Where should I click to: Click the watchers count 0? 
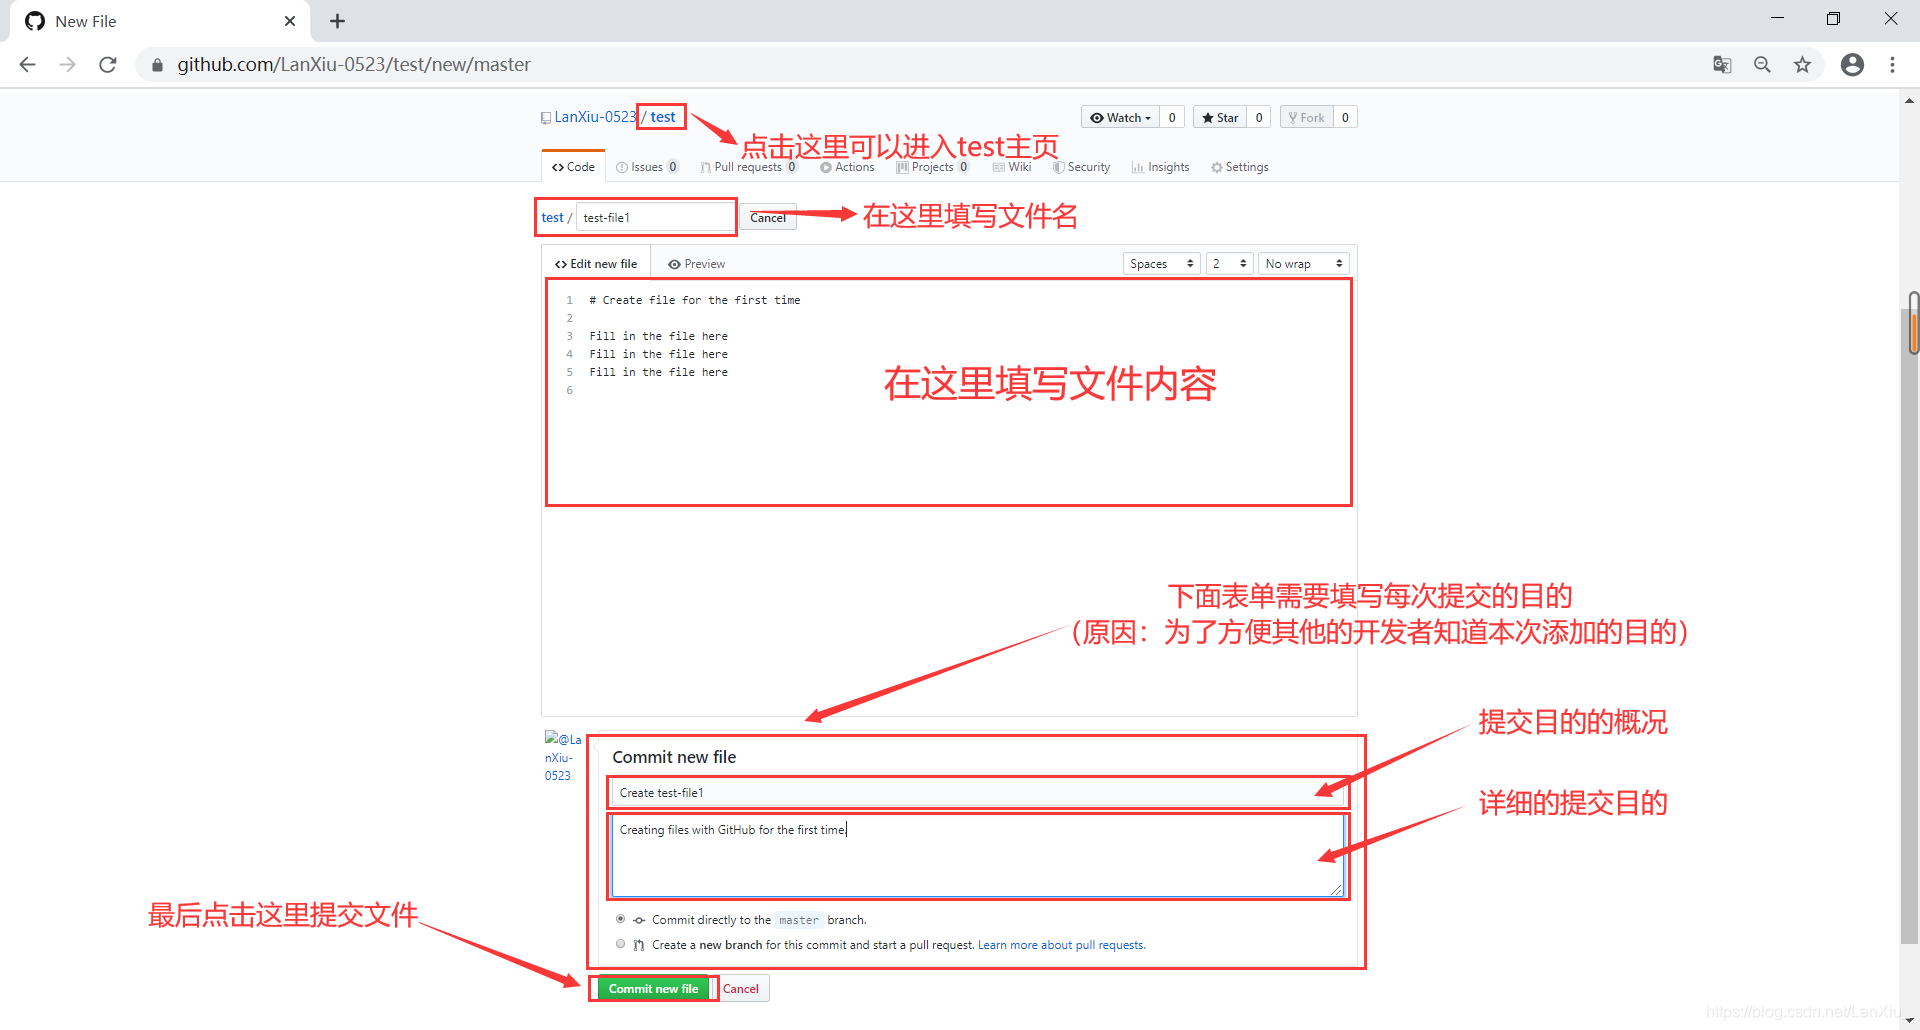click(1172, 117)
